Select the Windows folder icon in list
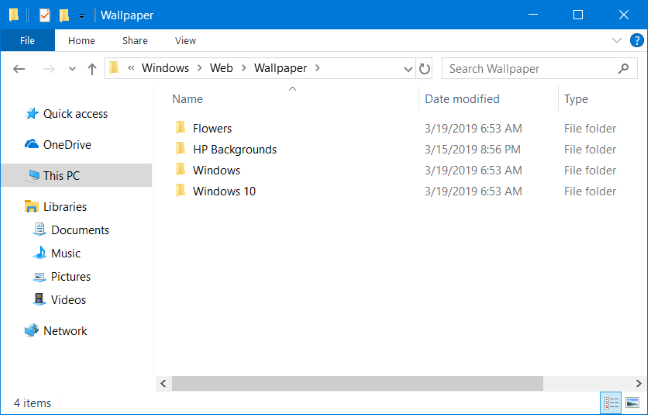The height and width of the screenshot is (415, 648). (180, 169)
